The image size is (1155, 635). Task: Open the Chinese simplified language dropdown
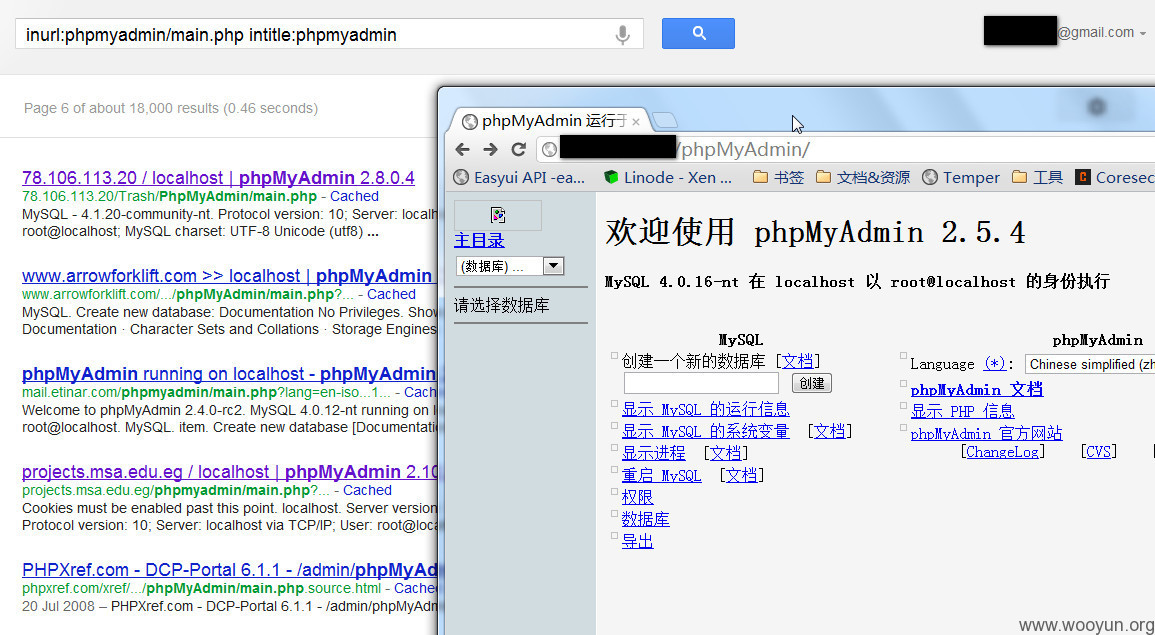tap(1090, 364)
